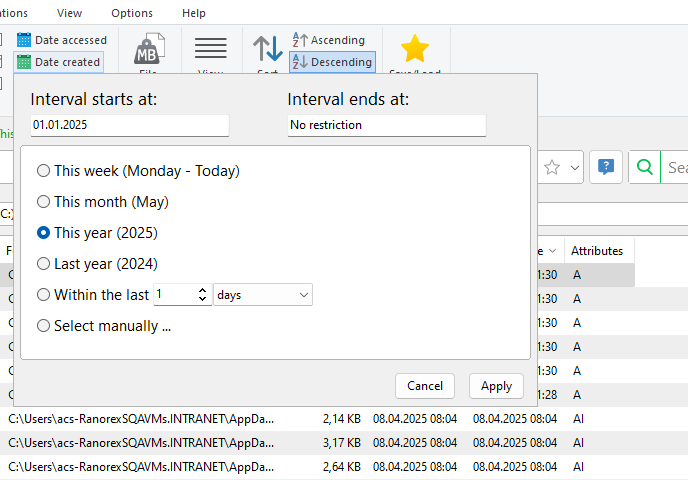Open the days unit dropdown

click(x=263, y=295)
